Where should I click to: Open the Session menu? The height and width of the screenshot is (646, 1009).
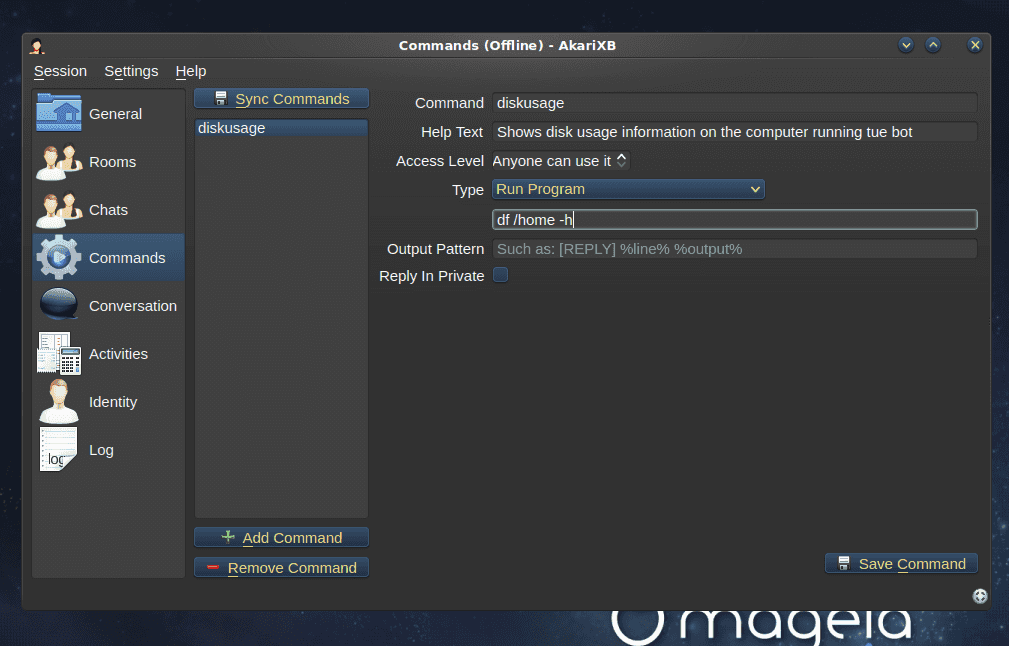tap(60, 71)
